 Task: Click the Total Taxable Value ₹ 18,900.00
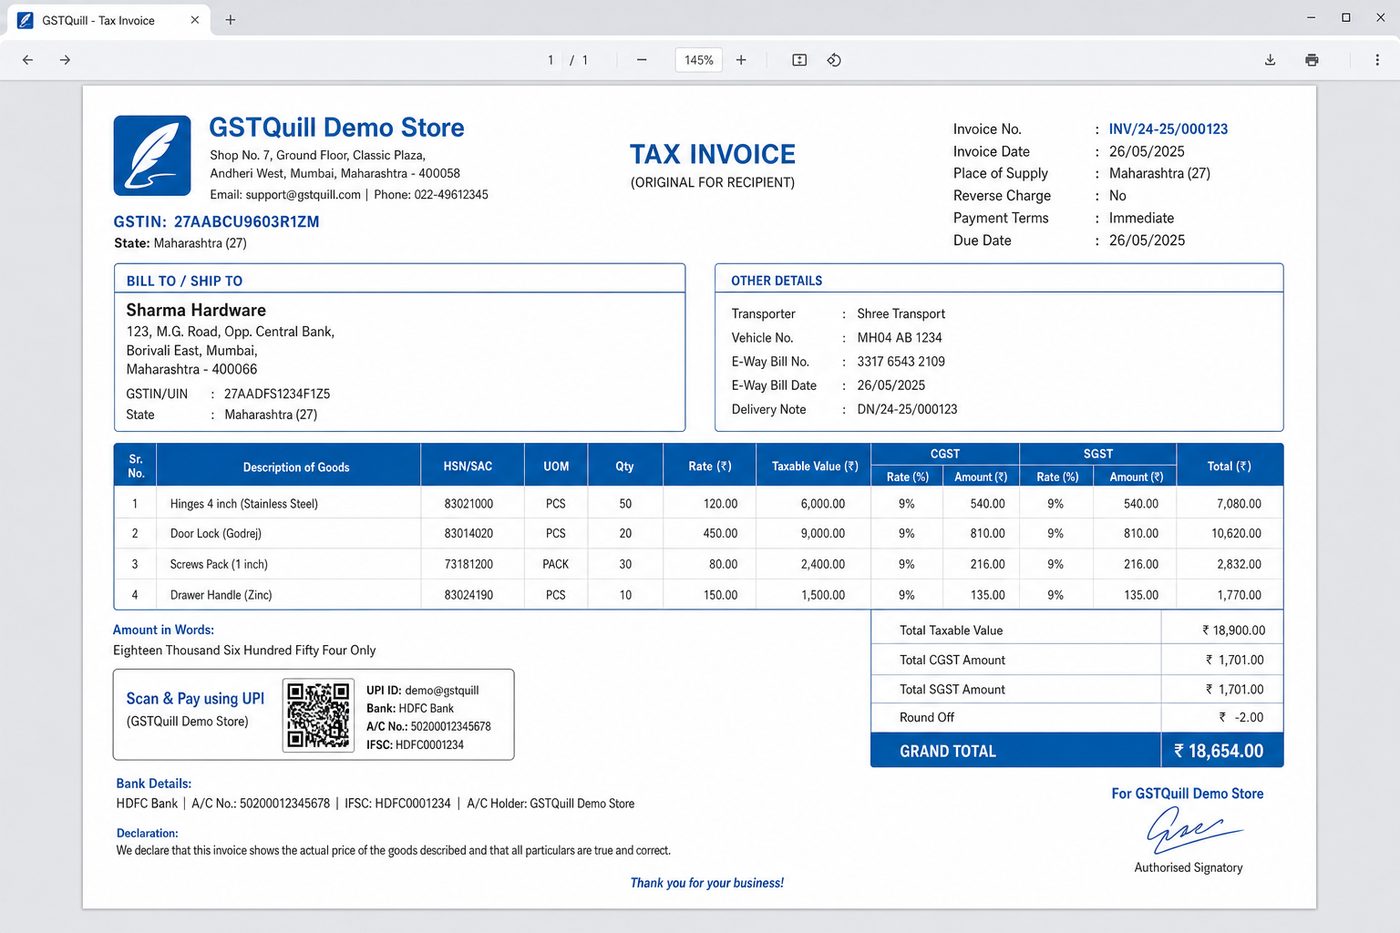click(x=1233, y=631)
